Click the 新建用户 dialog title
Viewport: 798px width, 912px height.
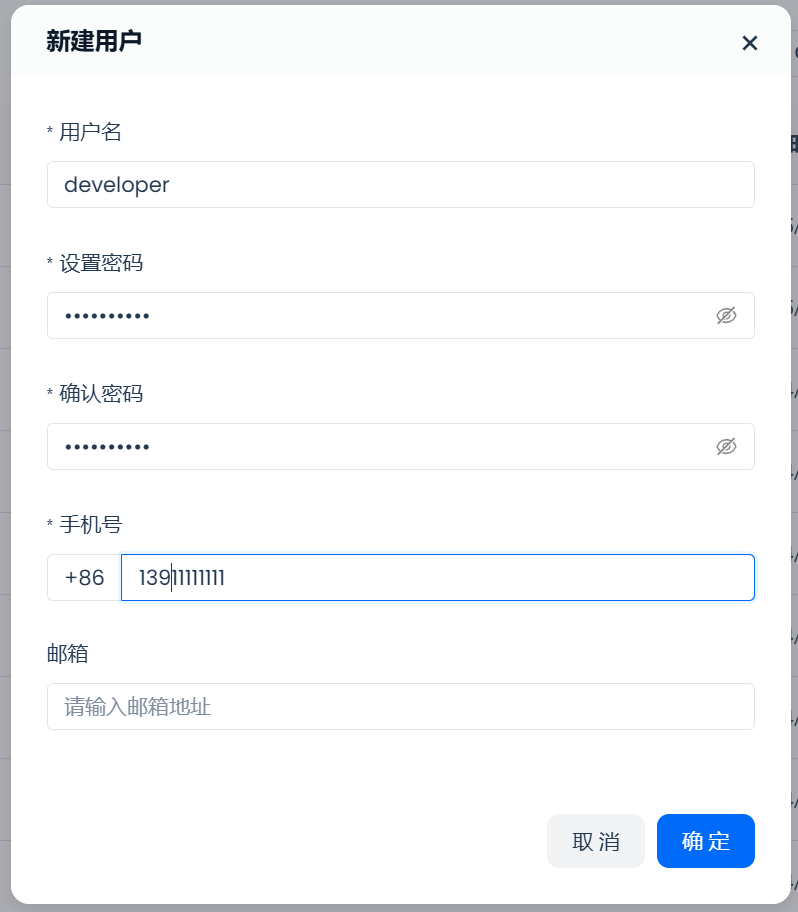coord(94,41)
